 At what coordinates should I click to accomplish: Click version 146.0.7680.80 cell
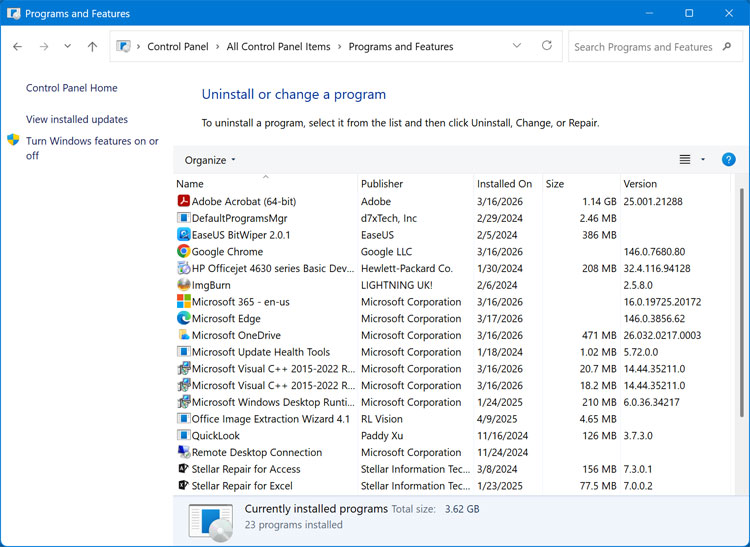coord(654,252)
